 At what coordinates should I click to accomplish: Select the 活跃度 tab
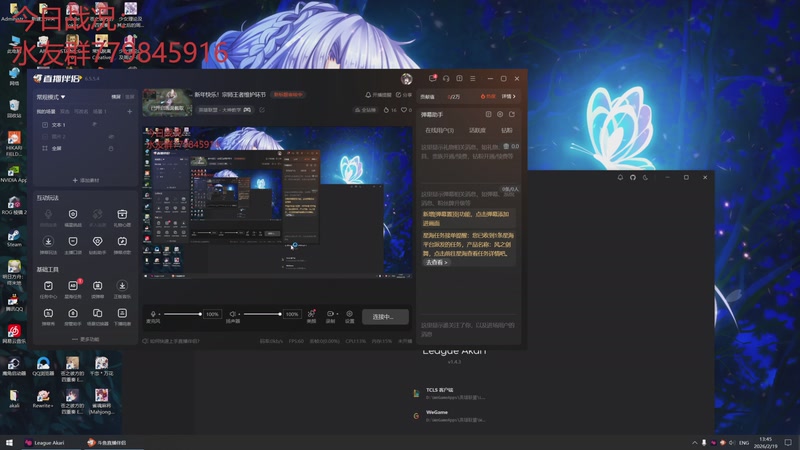click(477, 131)
